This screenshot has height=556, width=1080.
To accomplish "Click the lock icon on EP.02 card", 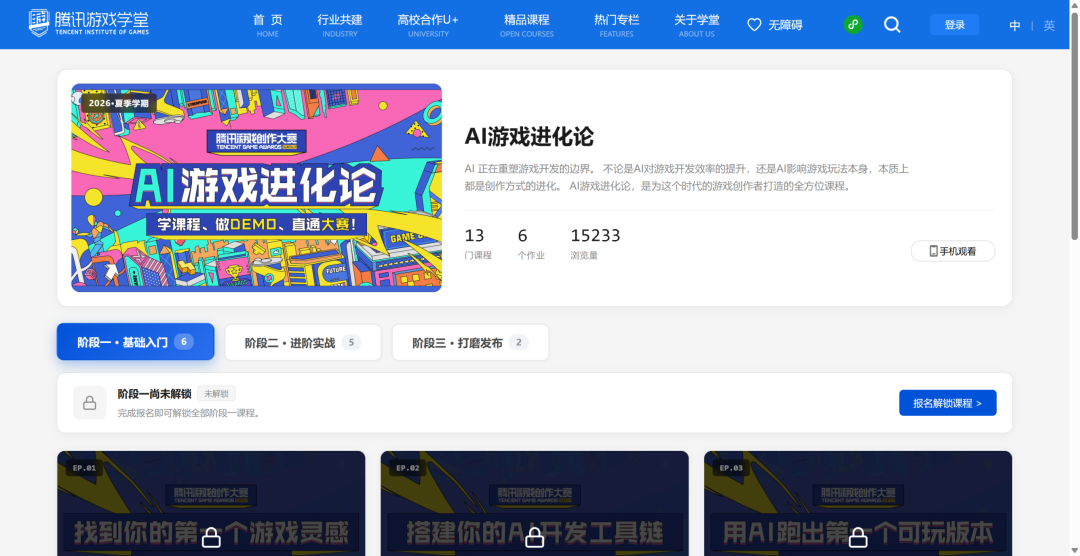I will [534, 537].
